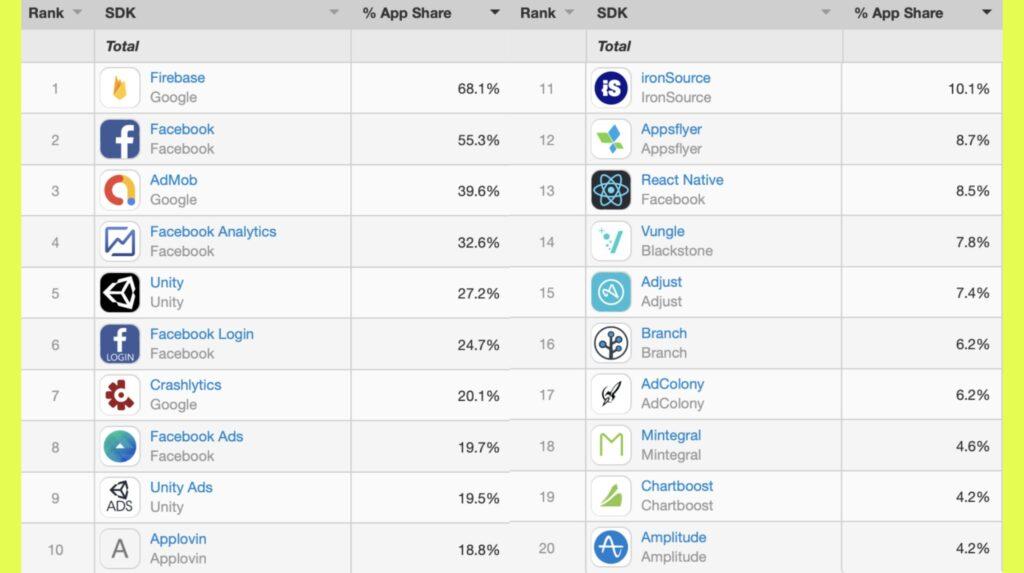Click the left % App Share header
Screen dimensions: 1024x573
point(407,13)
